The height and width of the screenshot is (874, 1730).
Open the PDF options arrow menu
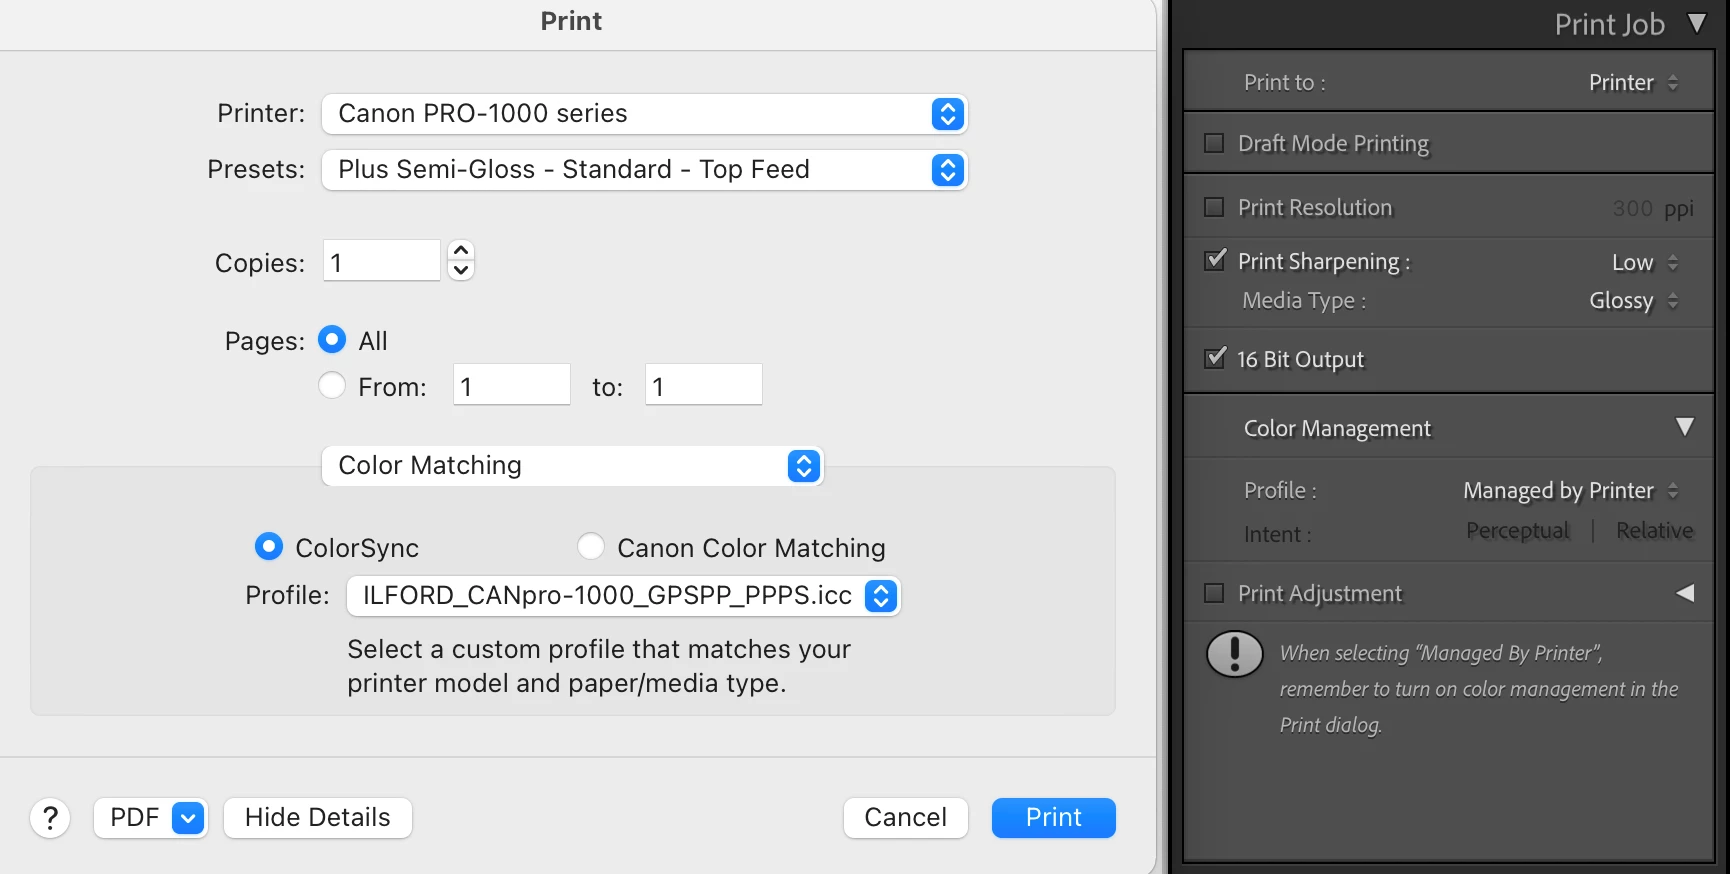pyautogui.click(x=188, y=818)
